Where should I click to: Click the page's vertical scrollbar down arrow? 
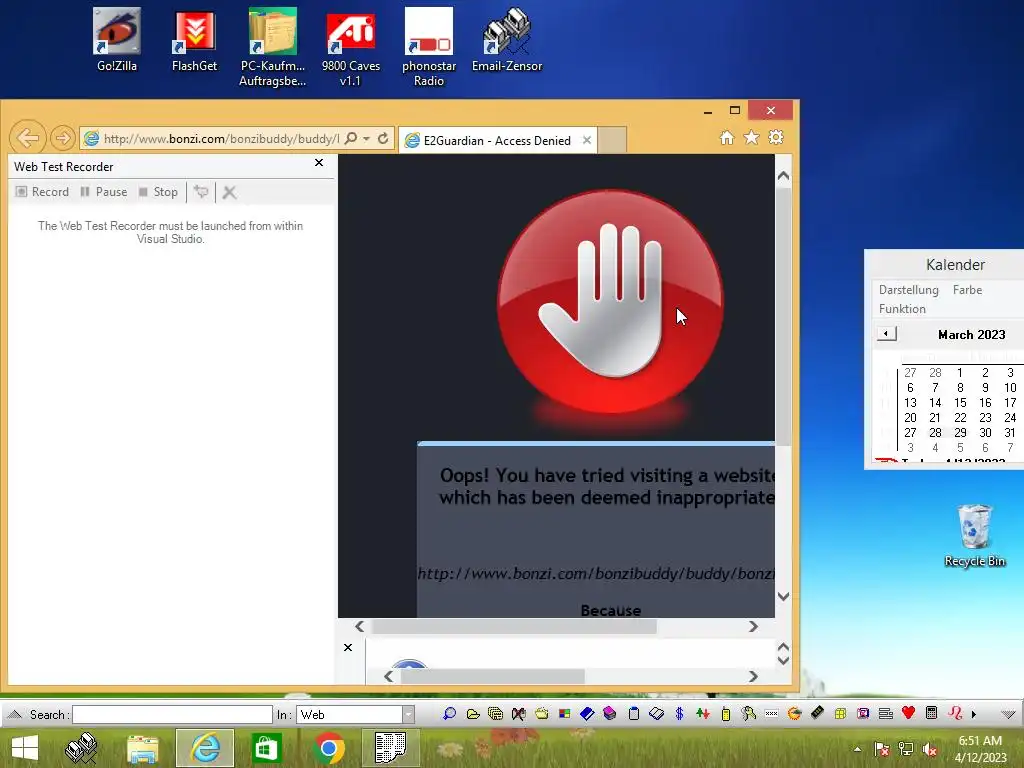point(784,596)
